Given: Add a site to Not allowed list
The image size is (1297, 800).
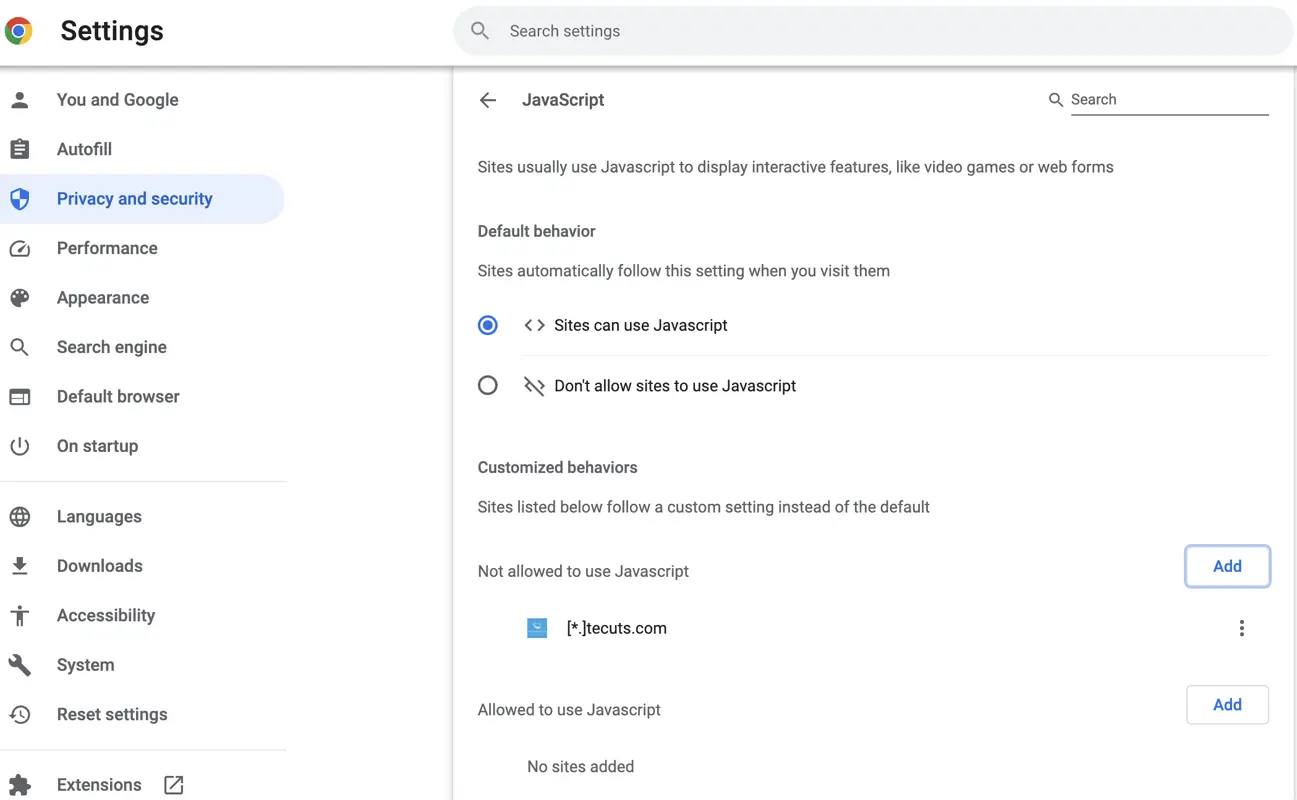Looking at the screenshot, I should click(x=1227, y=567).
